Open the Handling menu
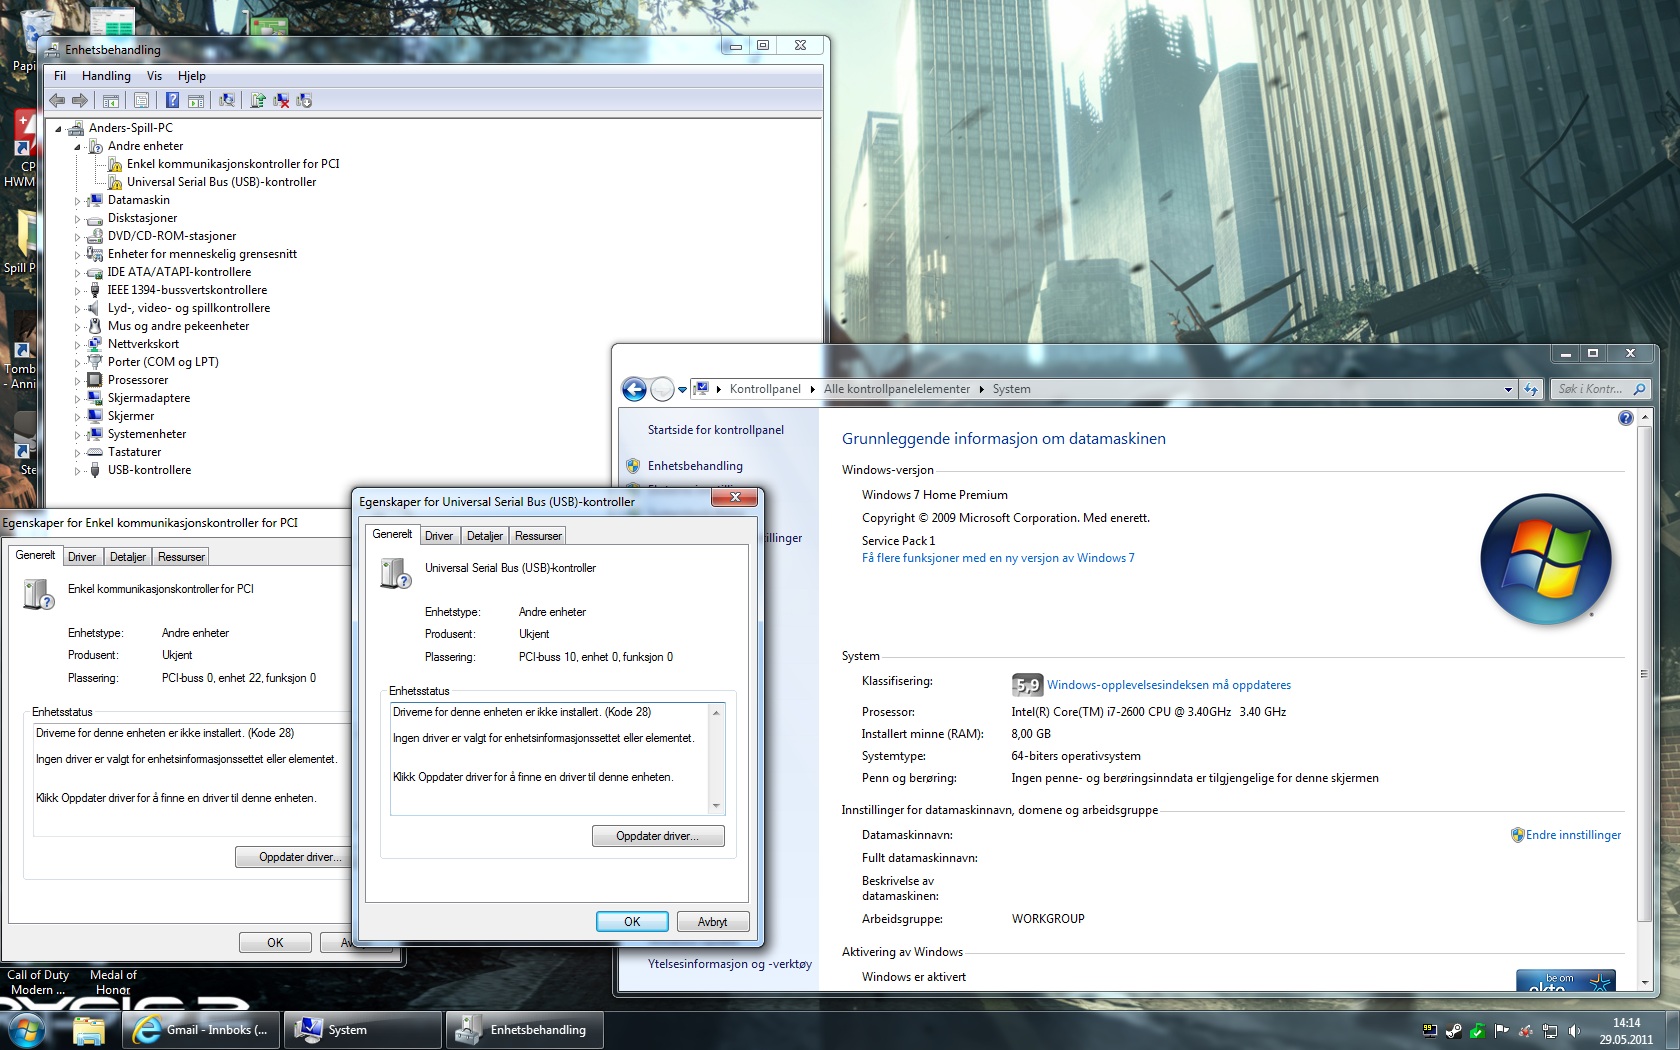Image resolution: width=1680 pixels, height=1050 pixels. [x=106, y=76]
